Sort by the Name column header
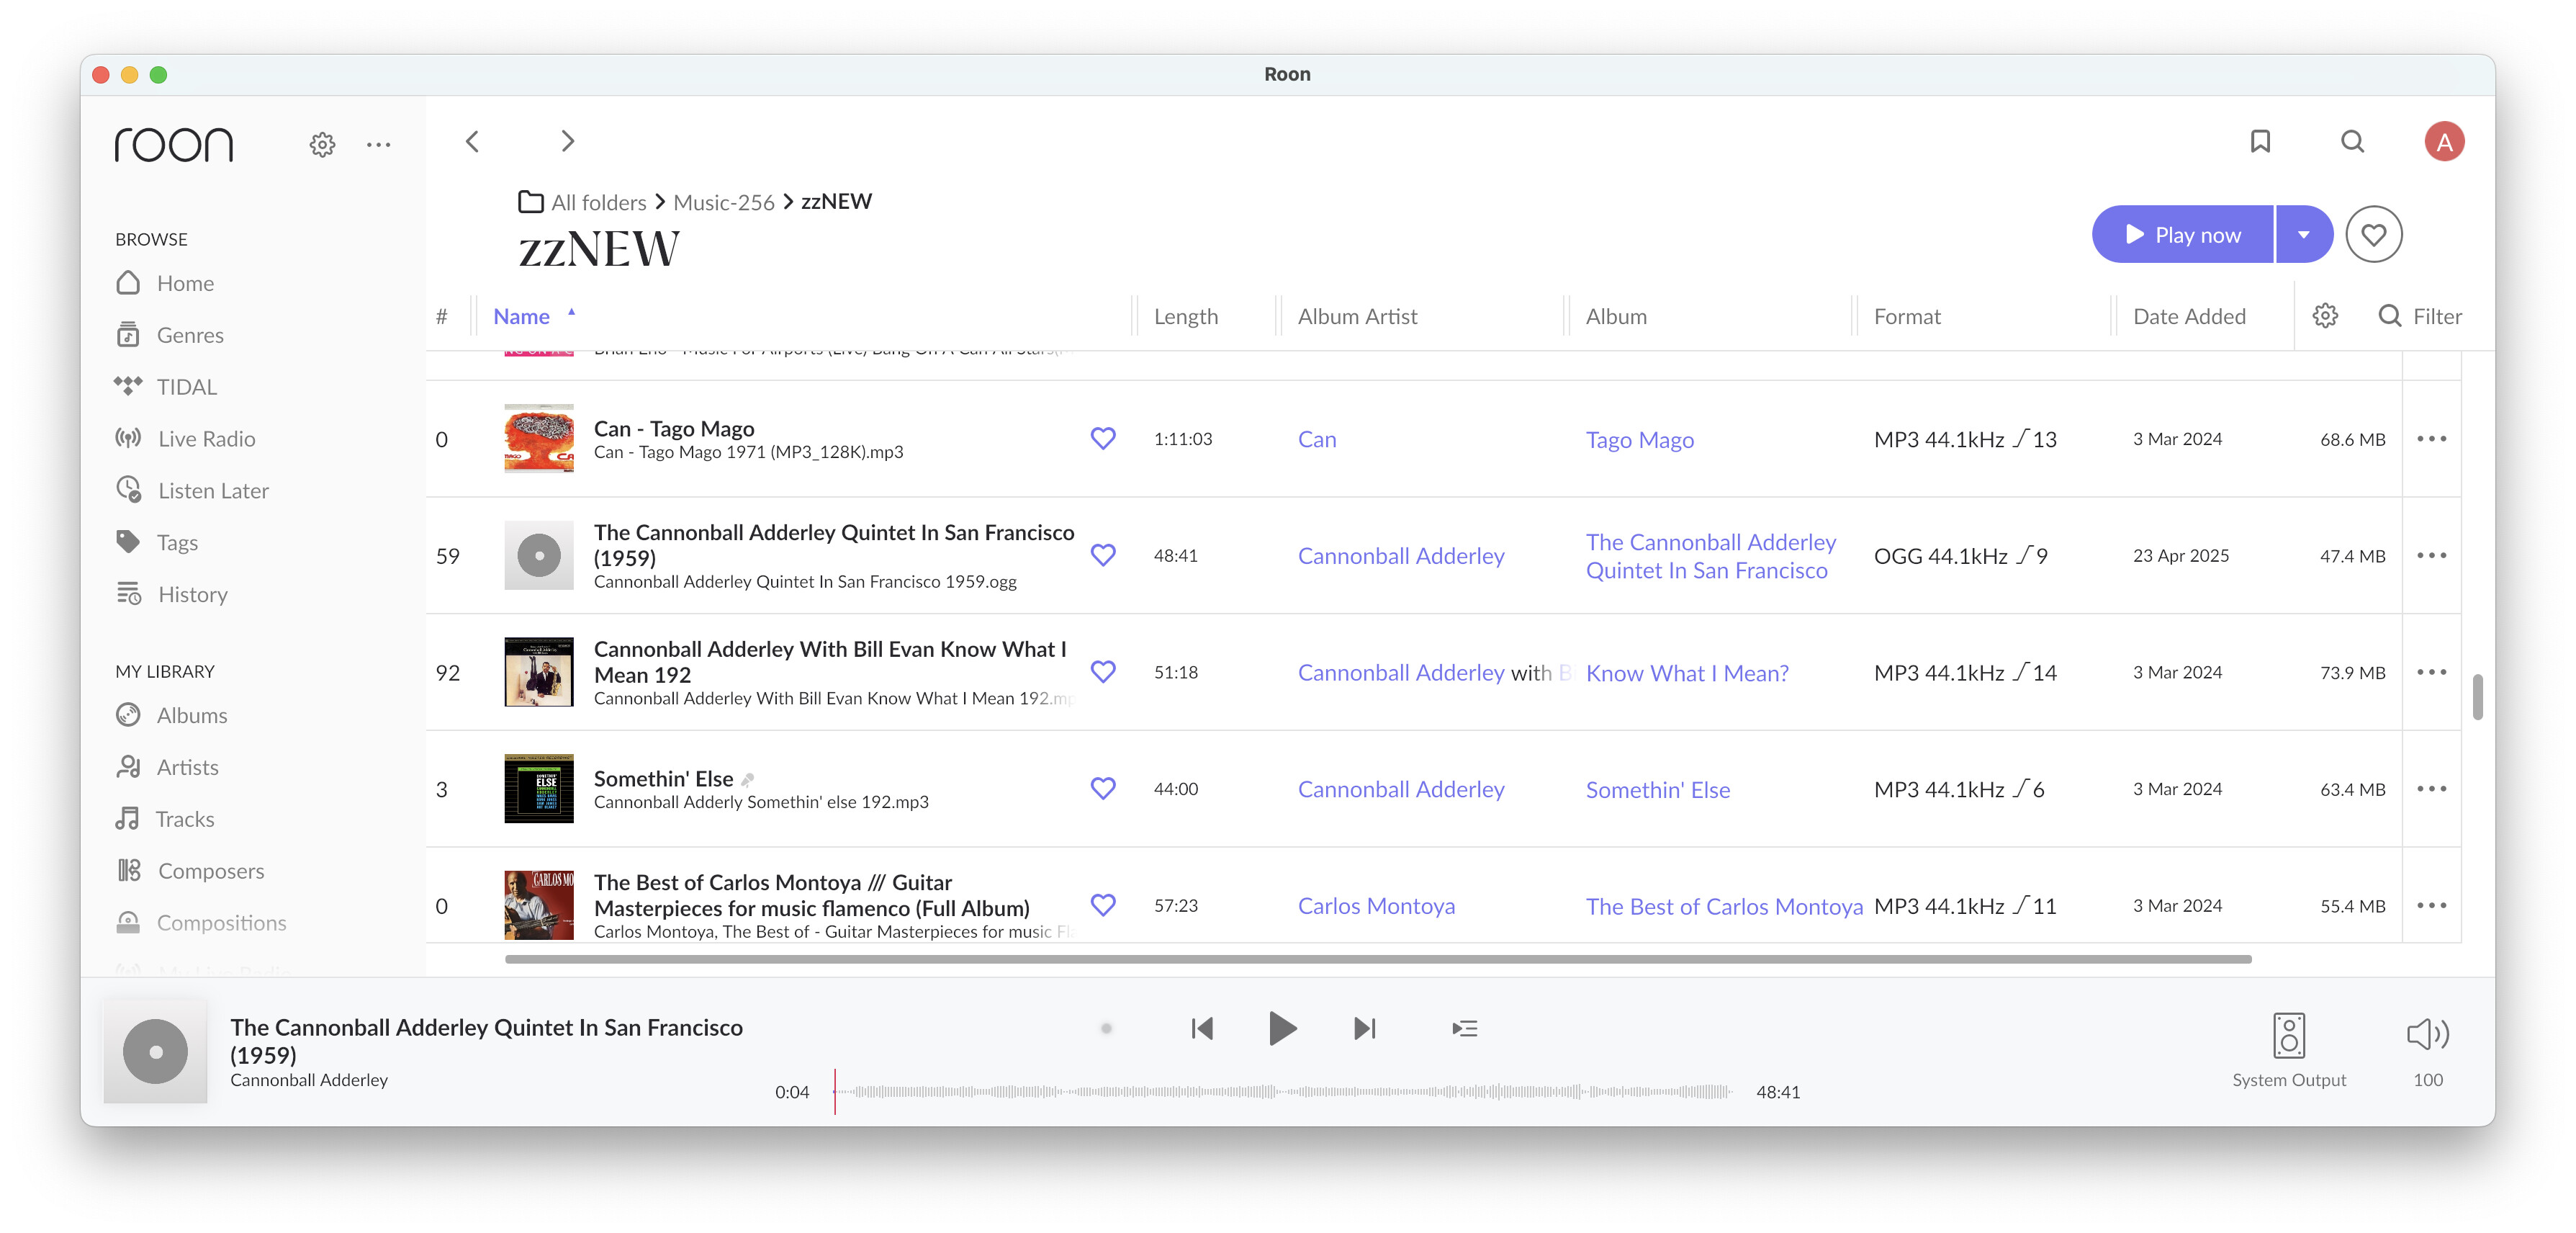Image resolution: width=2576 pixels, height=1233 pixels. (522, 316)
